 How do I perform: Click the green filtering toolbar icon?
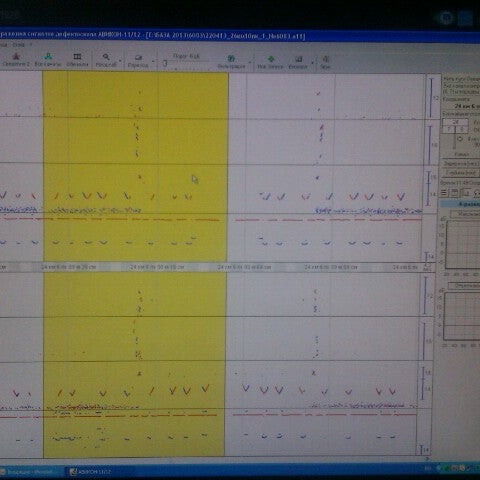[231, 59]
